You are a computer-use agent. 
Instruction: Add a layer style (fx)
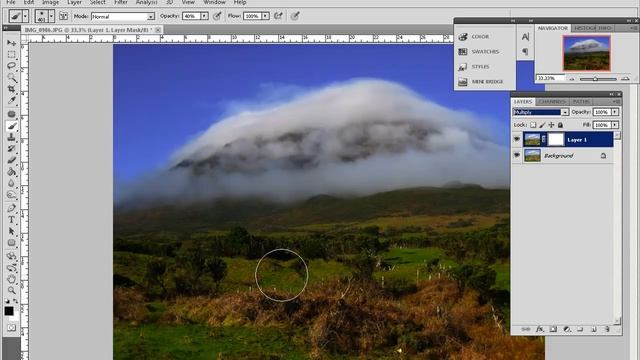coord(540,329)
